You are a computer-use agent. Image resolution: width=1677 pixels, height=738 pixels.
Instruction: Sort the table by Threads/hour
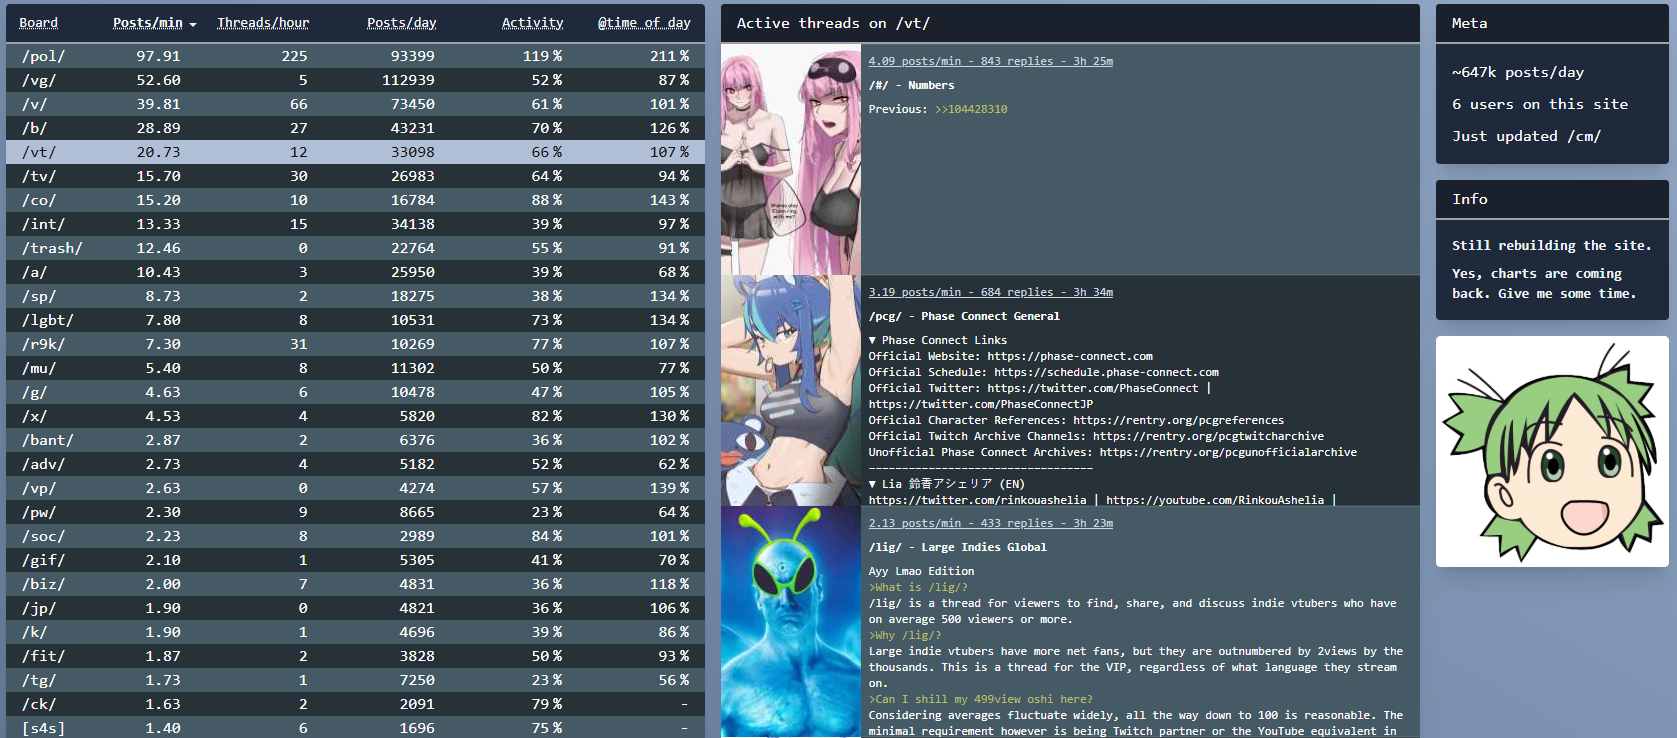(x=263, y=23)
